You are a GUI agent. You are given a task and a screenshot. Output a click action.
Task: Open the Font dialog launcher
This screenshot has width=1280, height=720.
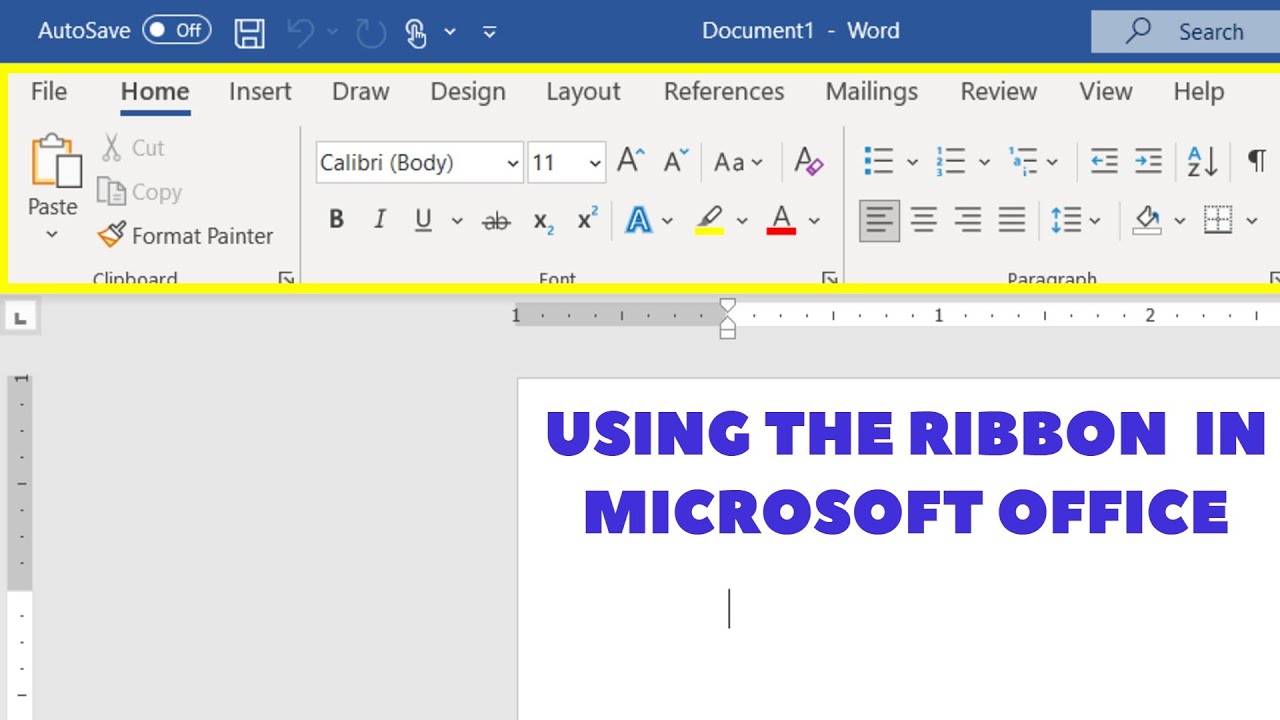click(829, 279)
